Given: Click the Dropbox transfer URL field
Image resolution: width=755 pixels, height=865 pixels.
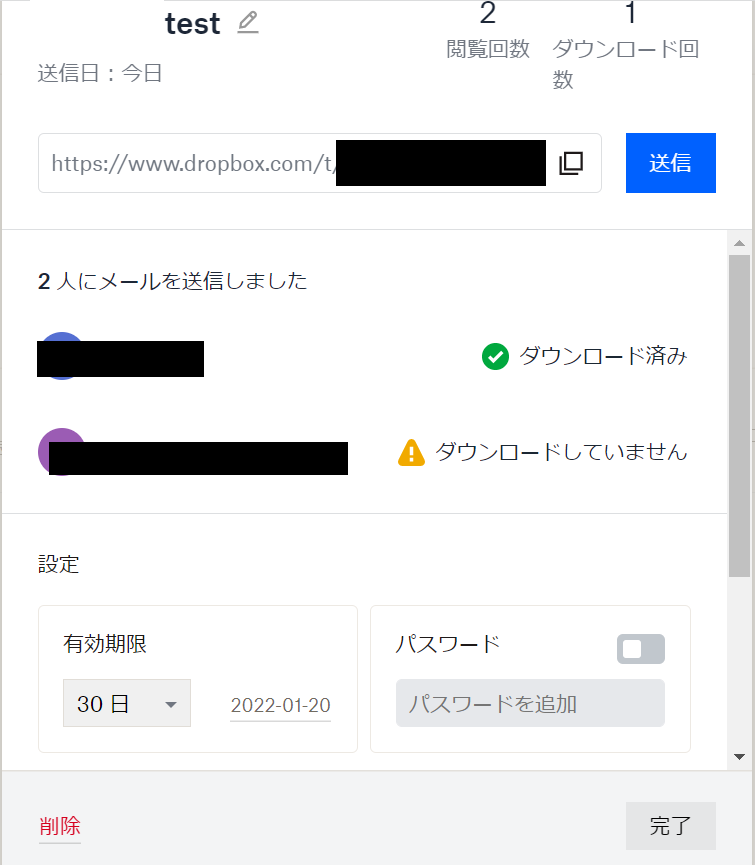Looking at the screenshot, I should click(x=190, y=163).
